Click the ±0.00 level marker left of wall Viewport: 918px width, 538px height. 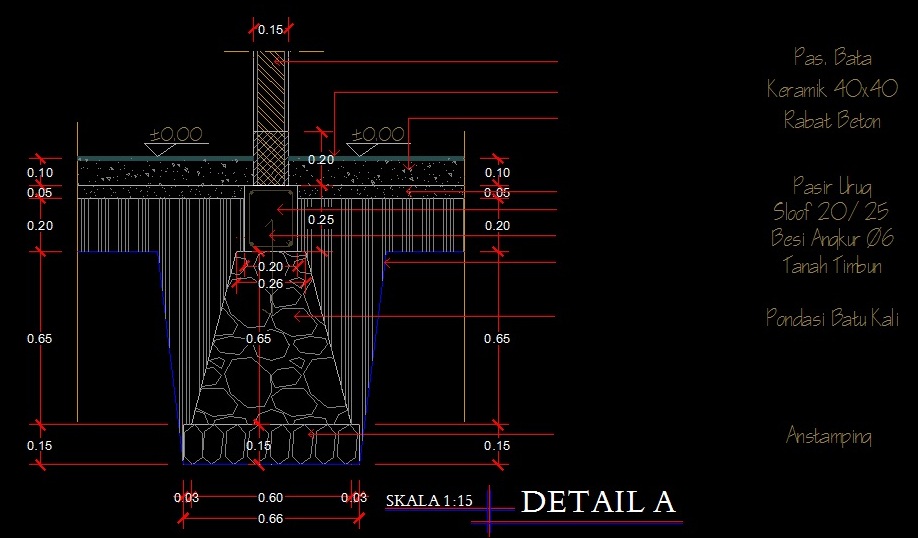click(x=176, y=135)
